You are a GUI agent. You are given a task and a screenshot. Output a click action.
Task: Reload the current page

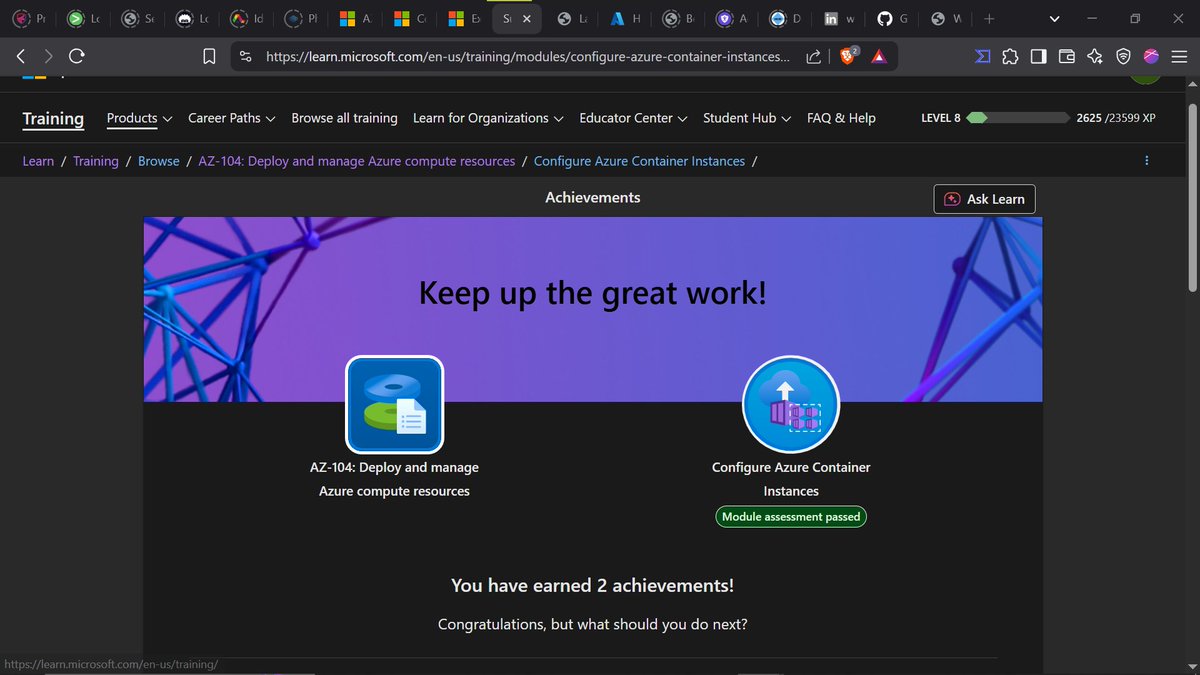click(77, 57)
